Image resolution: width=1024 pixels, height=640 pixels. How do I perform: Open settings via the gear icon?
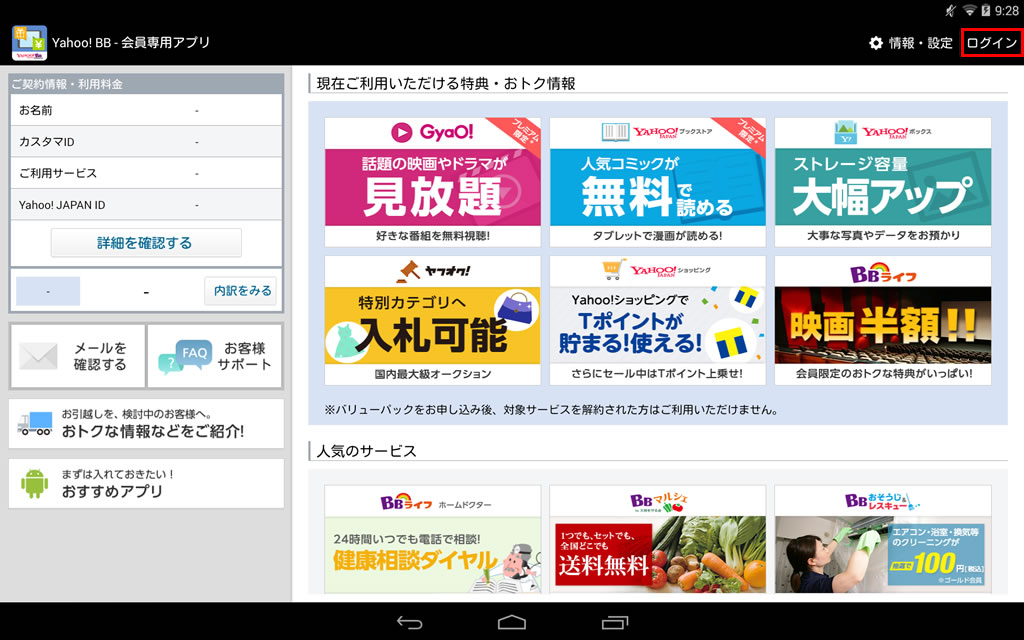click(876, 43)
